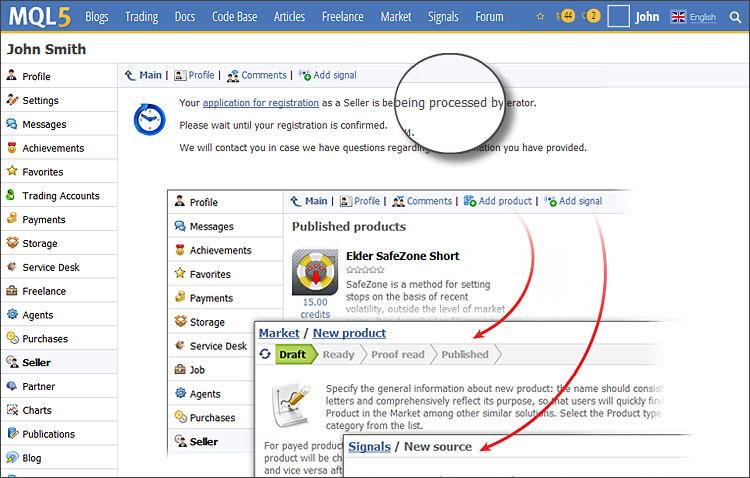Open Elder SafeZone Short product title

point(402,256)
